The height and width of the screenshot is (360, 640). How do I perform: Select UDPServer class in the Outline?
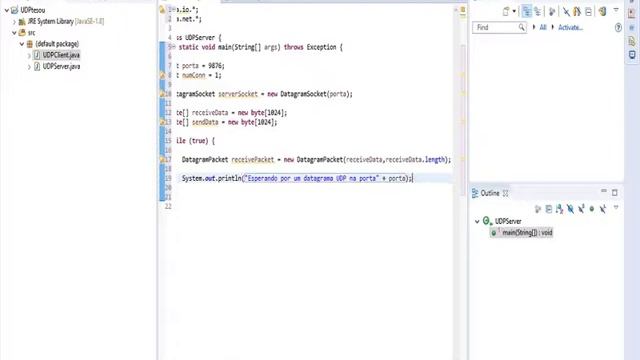508,221
